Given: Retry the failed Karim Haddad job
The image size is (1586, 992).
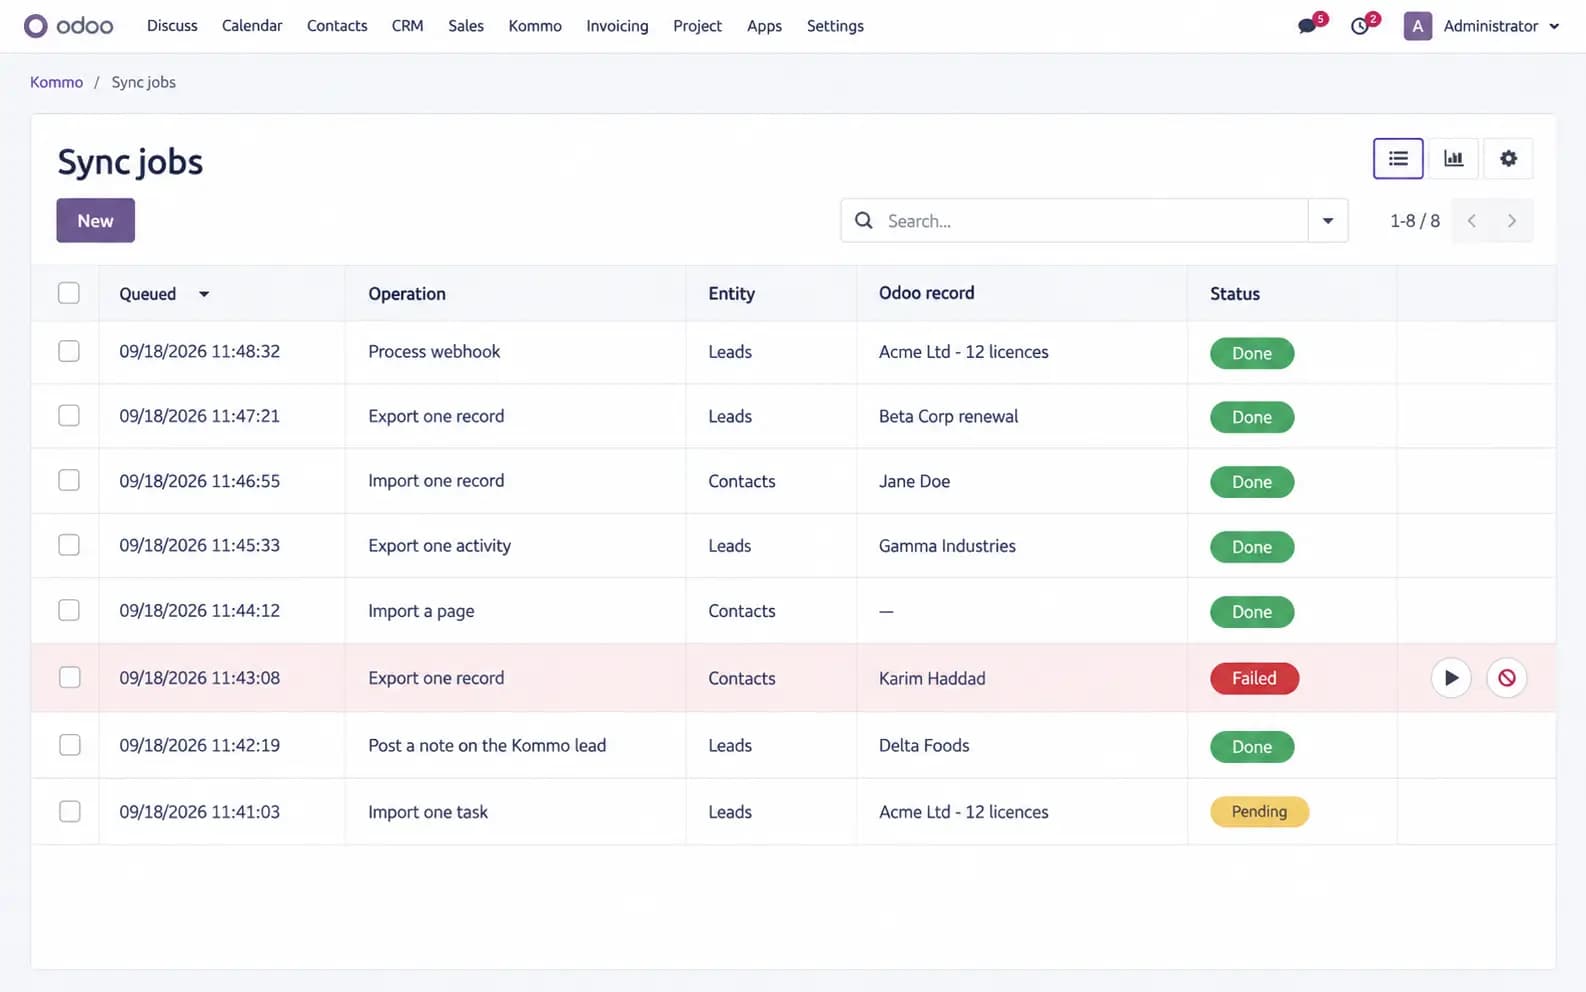Looking at the screenshot, I should click(x=1451, y=678).
